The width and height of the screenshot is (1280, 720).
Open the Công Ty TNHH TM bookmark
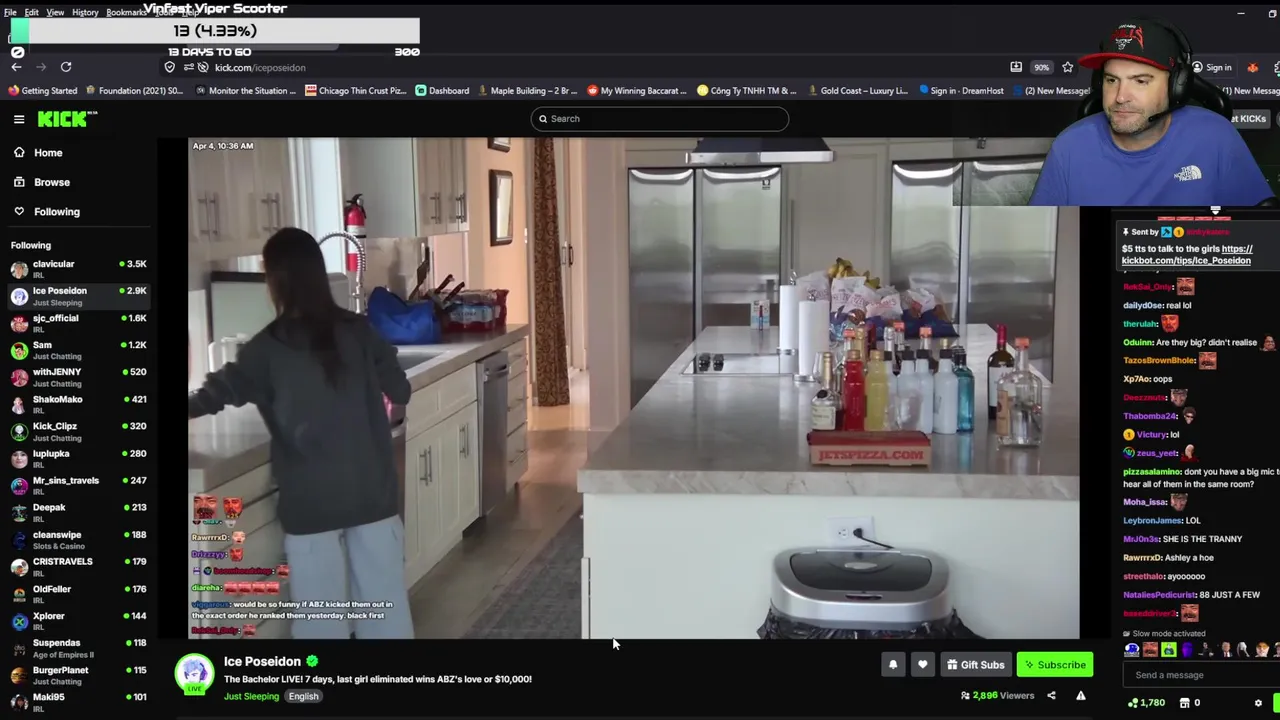[747, 91]
